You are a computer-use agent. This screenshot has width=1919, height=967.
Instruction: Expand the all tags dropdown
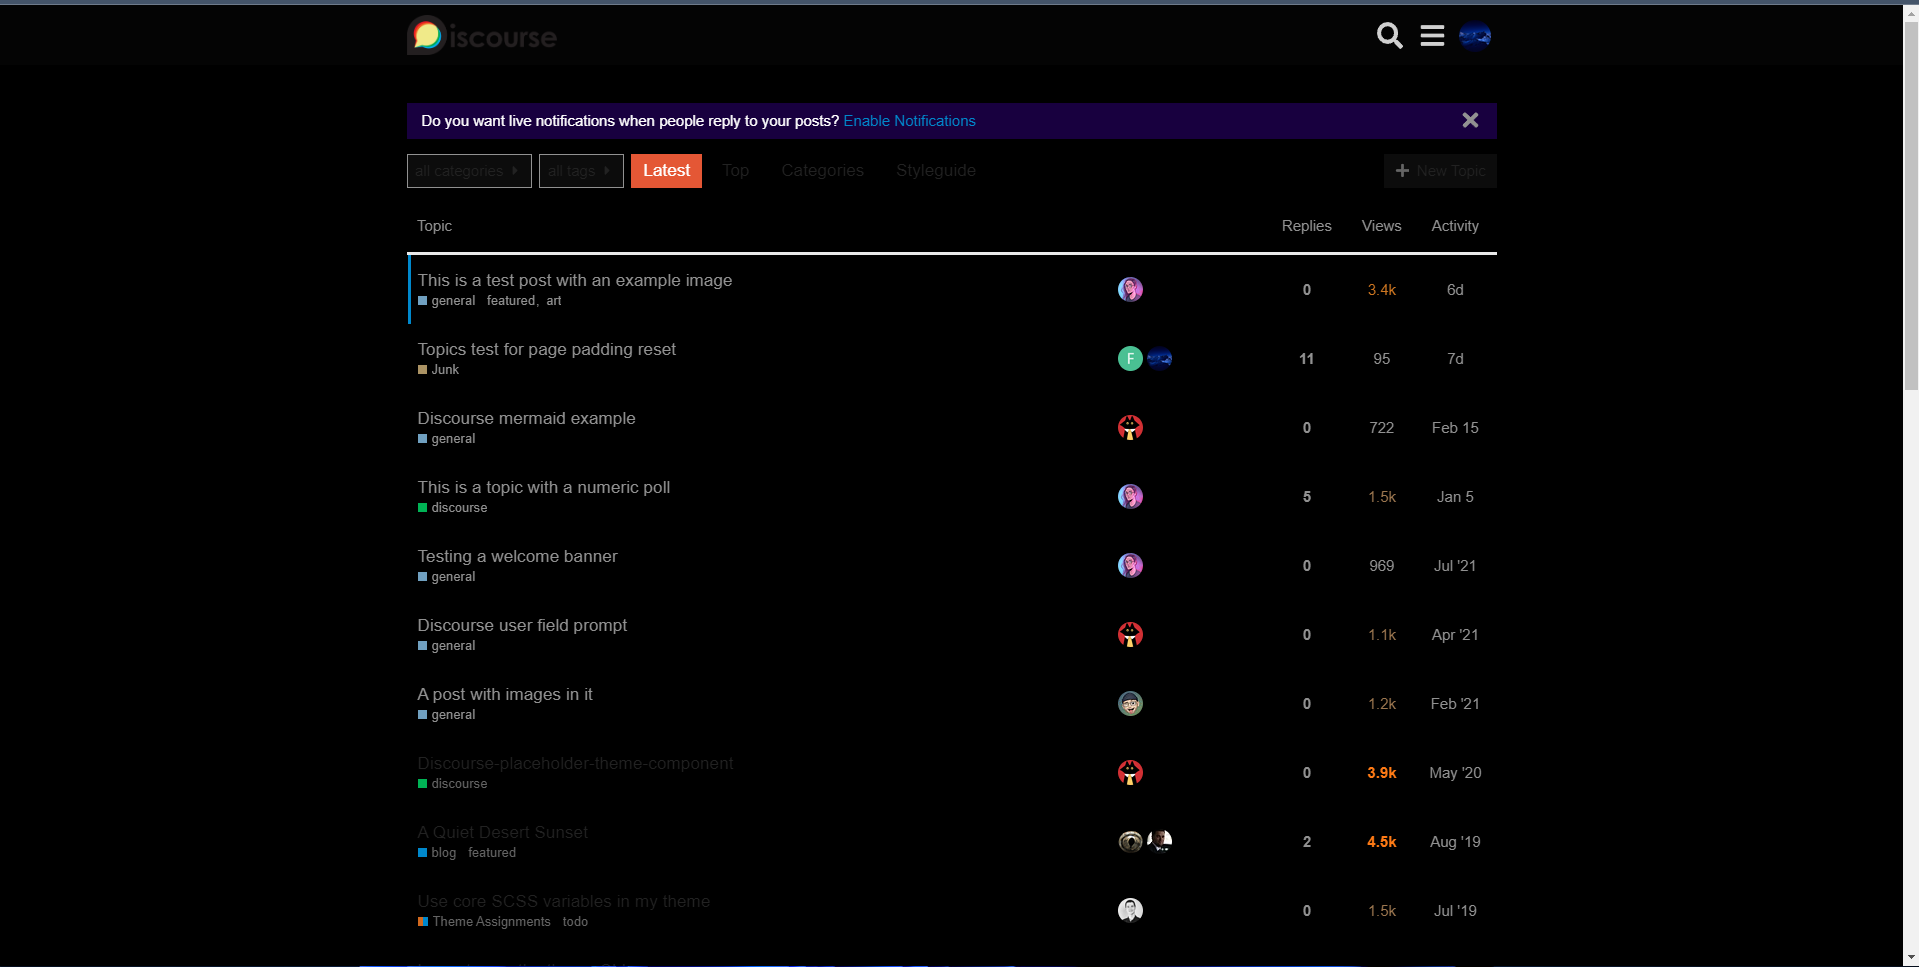pyautogui.click(x=581, y=171)
